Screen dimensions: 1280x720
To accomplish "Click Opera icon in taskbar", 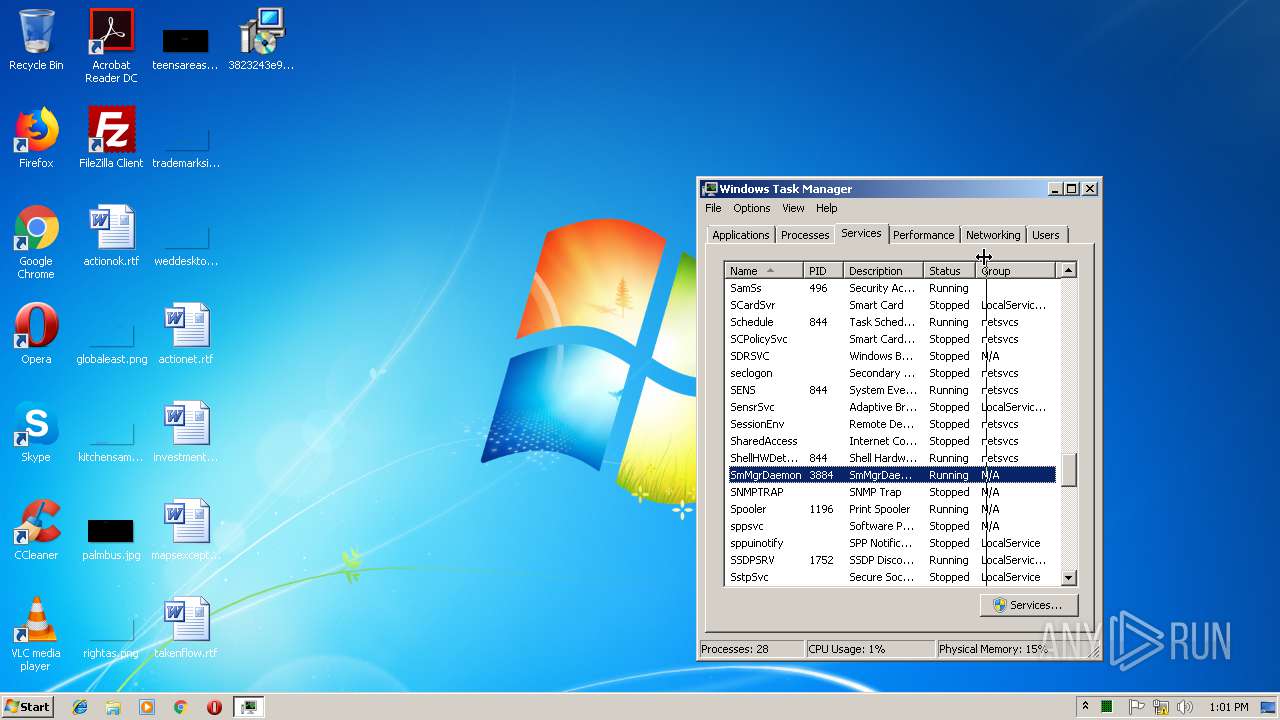I will (x=214, y=707).
